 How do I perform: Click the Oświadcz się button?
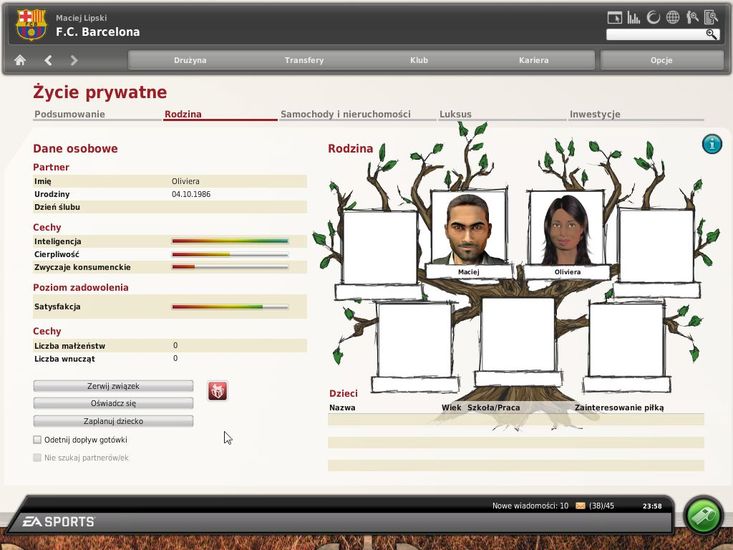pyautogui.click(x=113, y=403)
